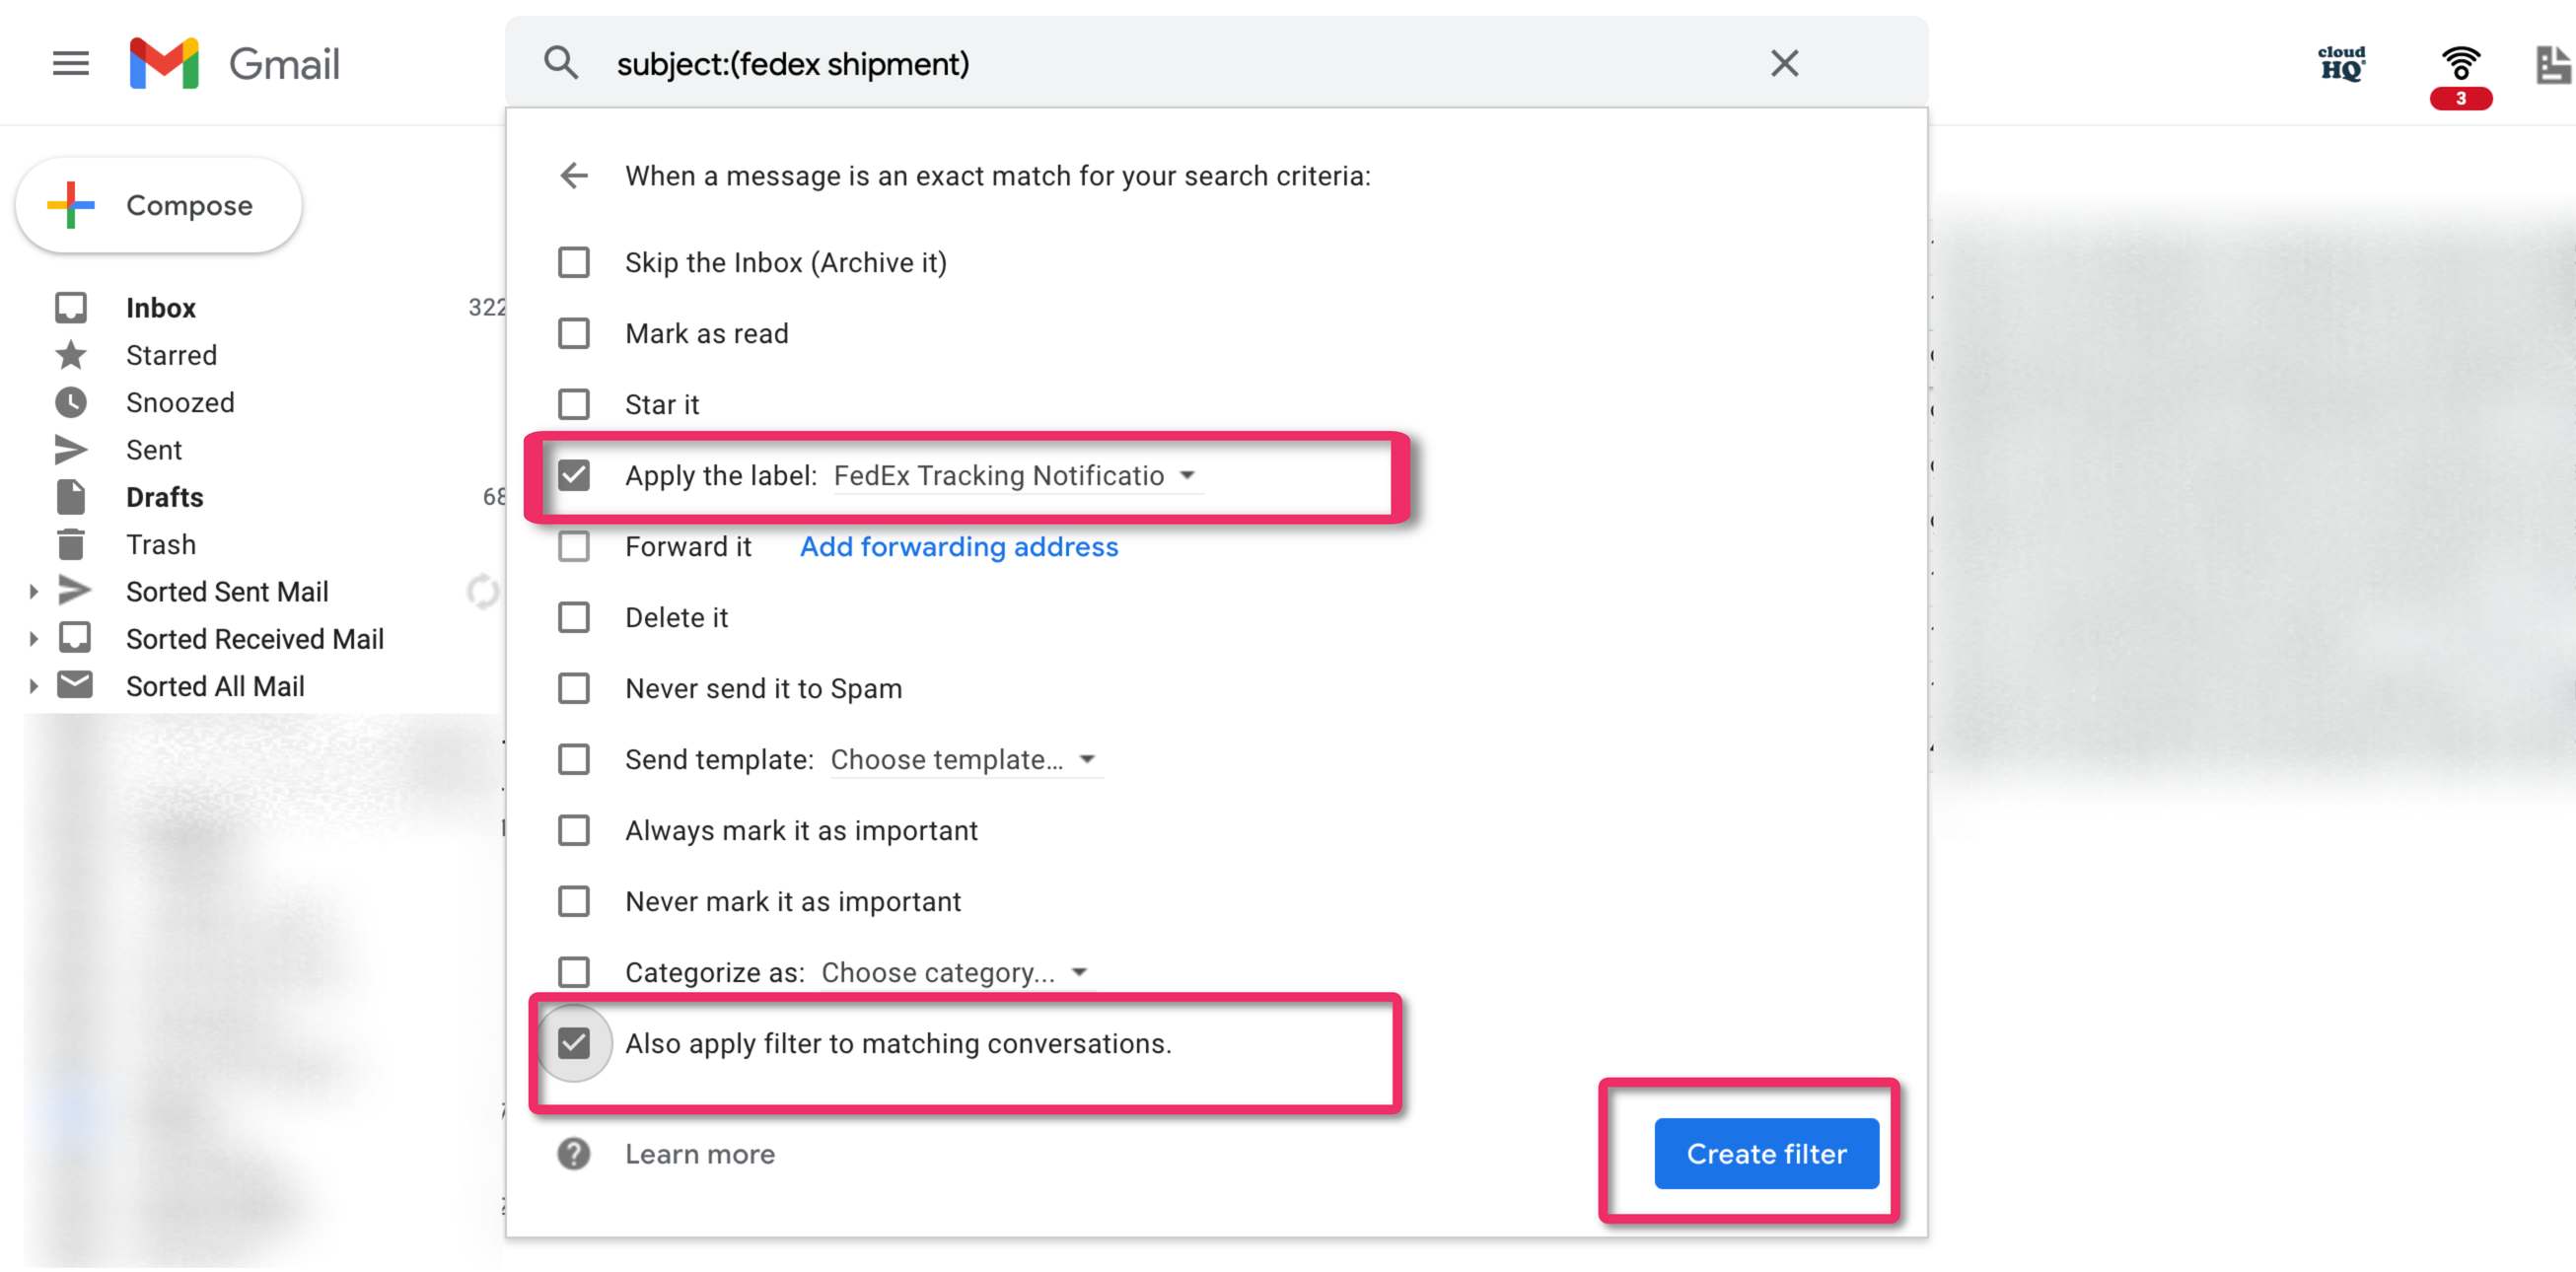
Task: Open the cloudHQ extension icon
Action: click(2342, 63)
